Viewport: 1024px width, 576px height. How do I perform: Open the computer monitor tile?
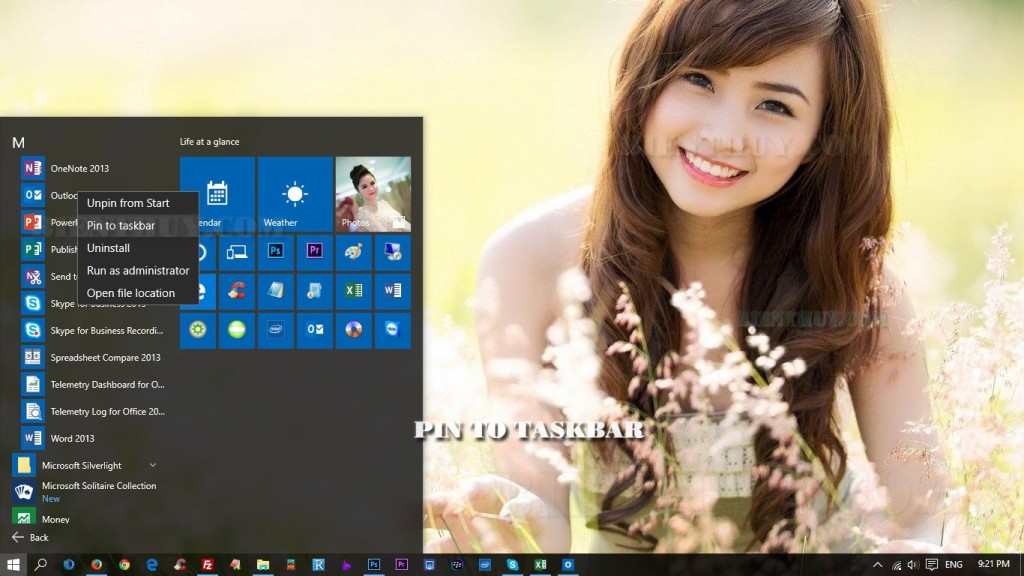tap(392, 252)
